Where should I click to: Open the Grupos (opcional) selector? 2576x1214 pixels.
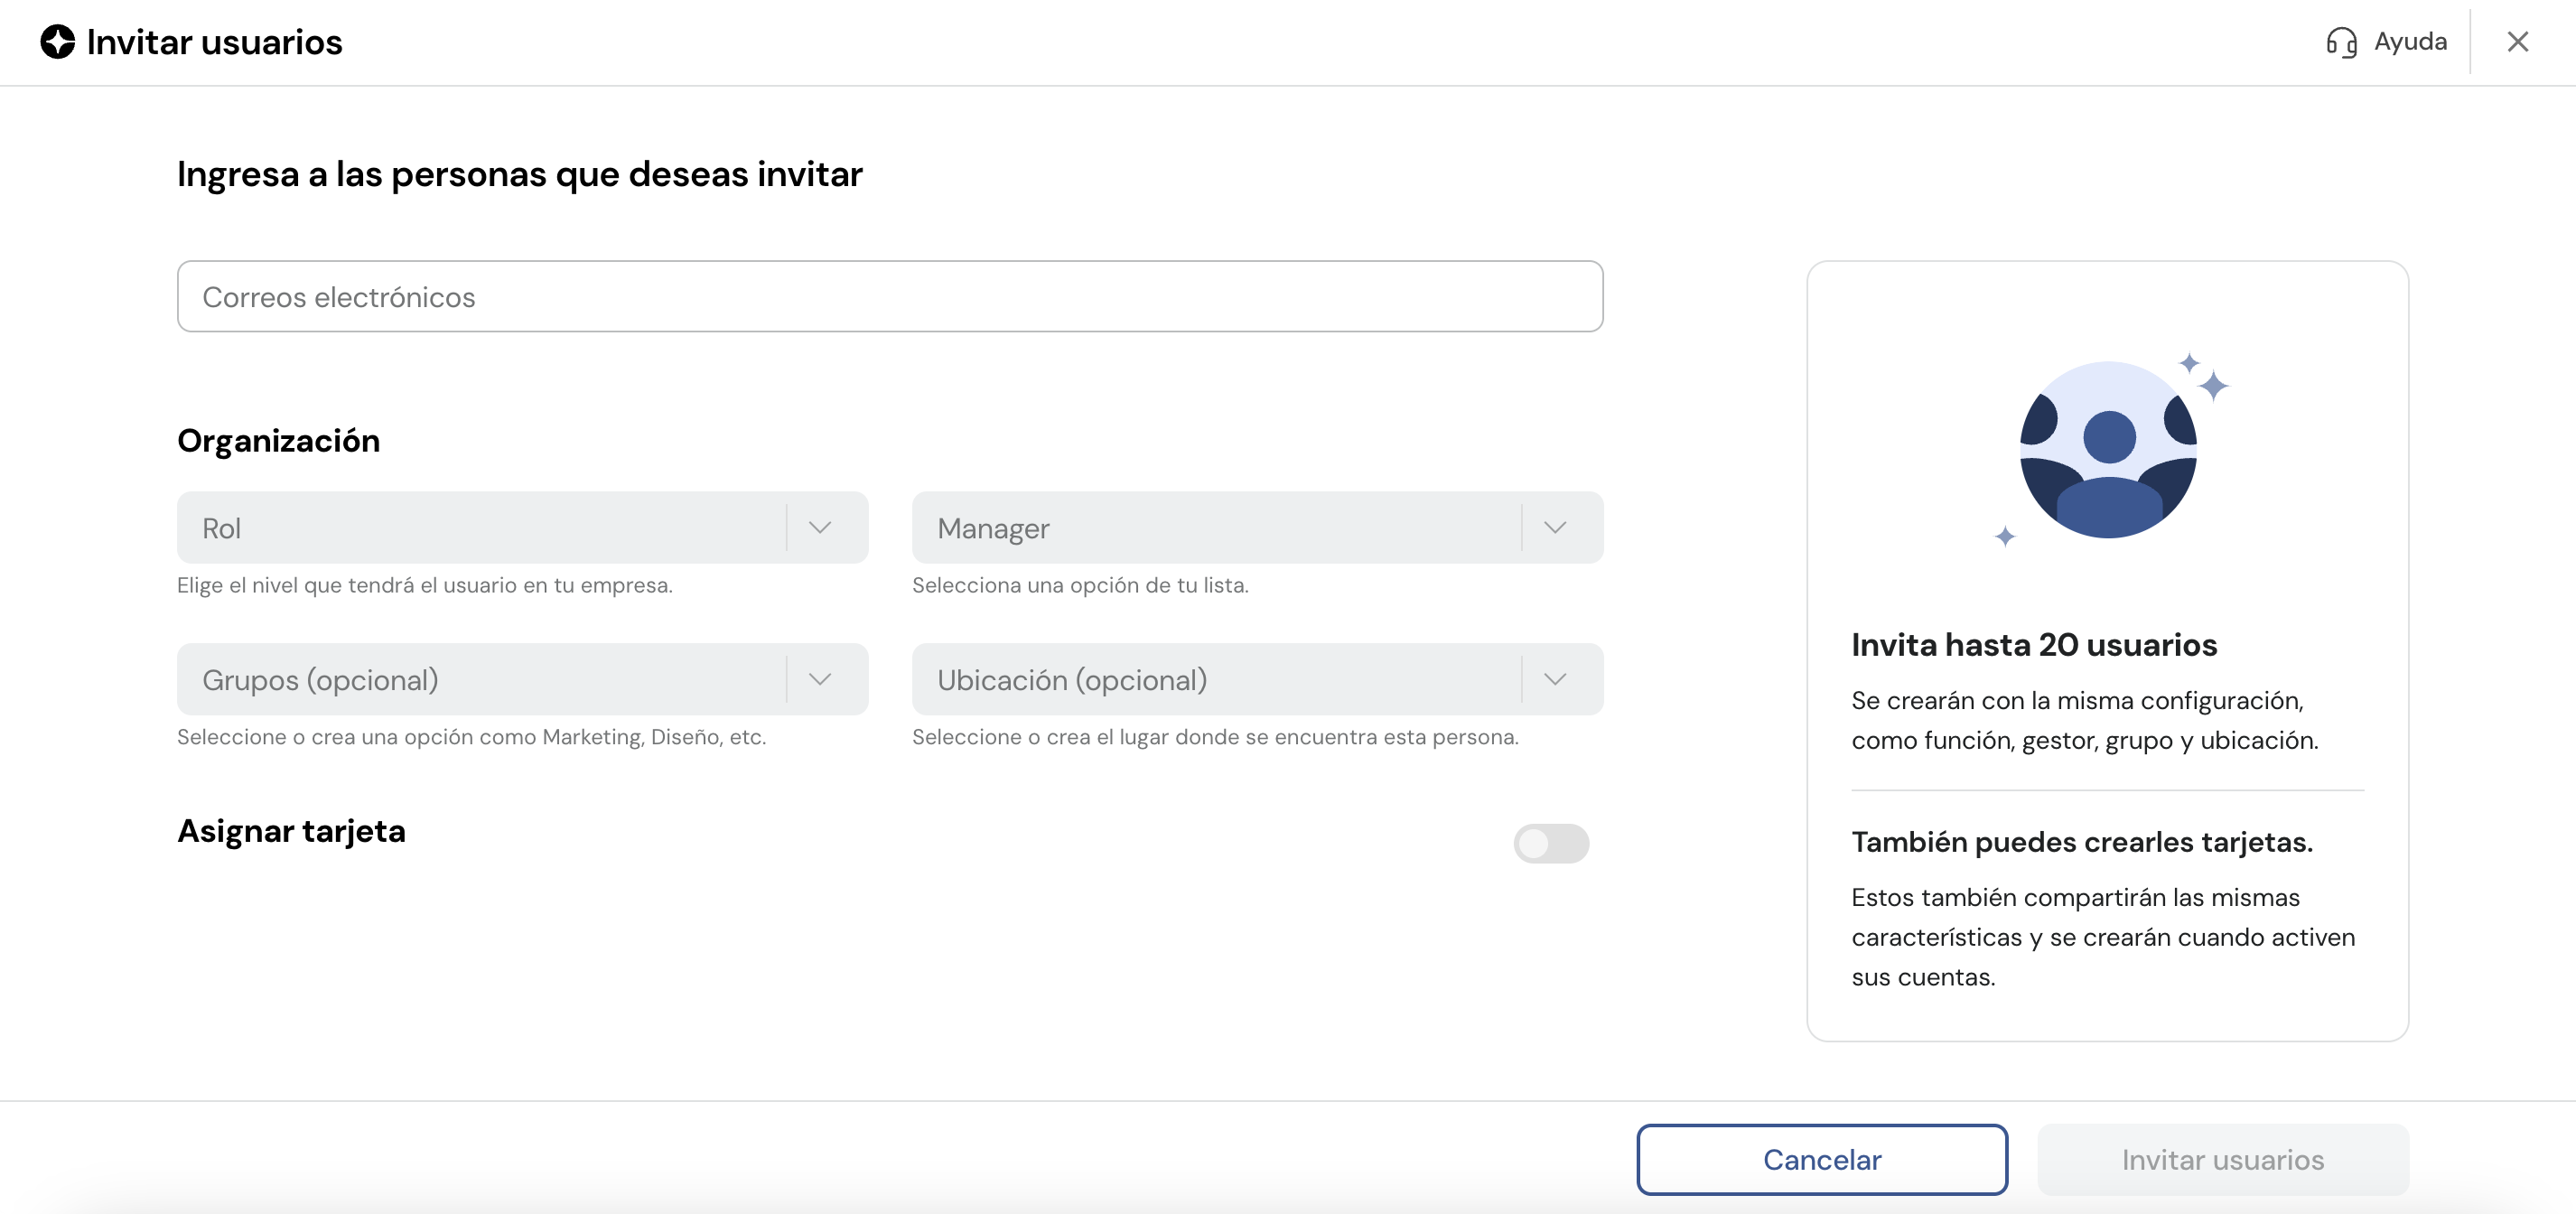pos(480,680)
